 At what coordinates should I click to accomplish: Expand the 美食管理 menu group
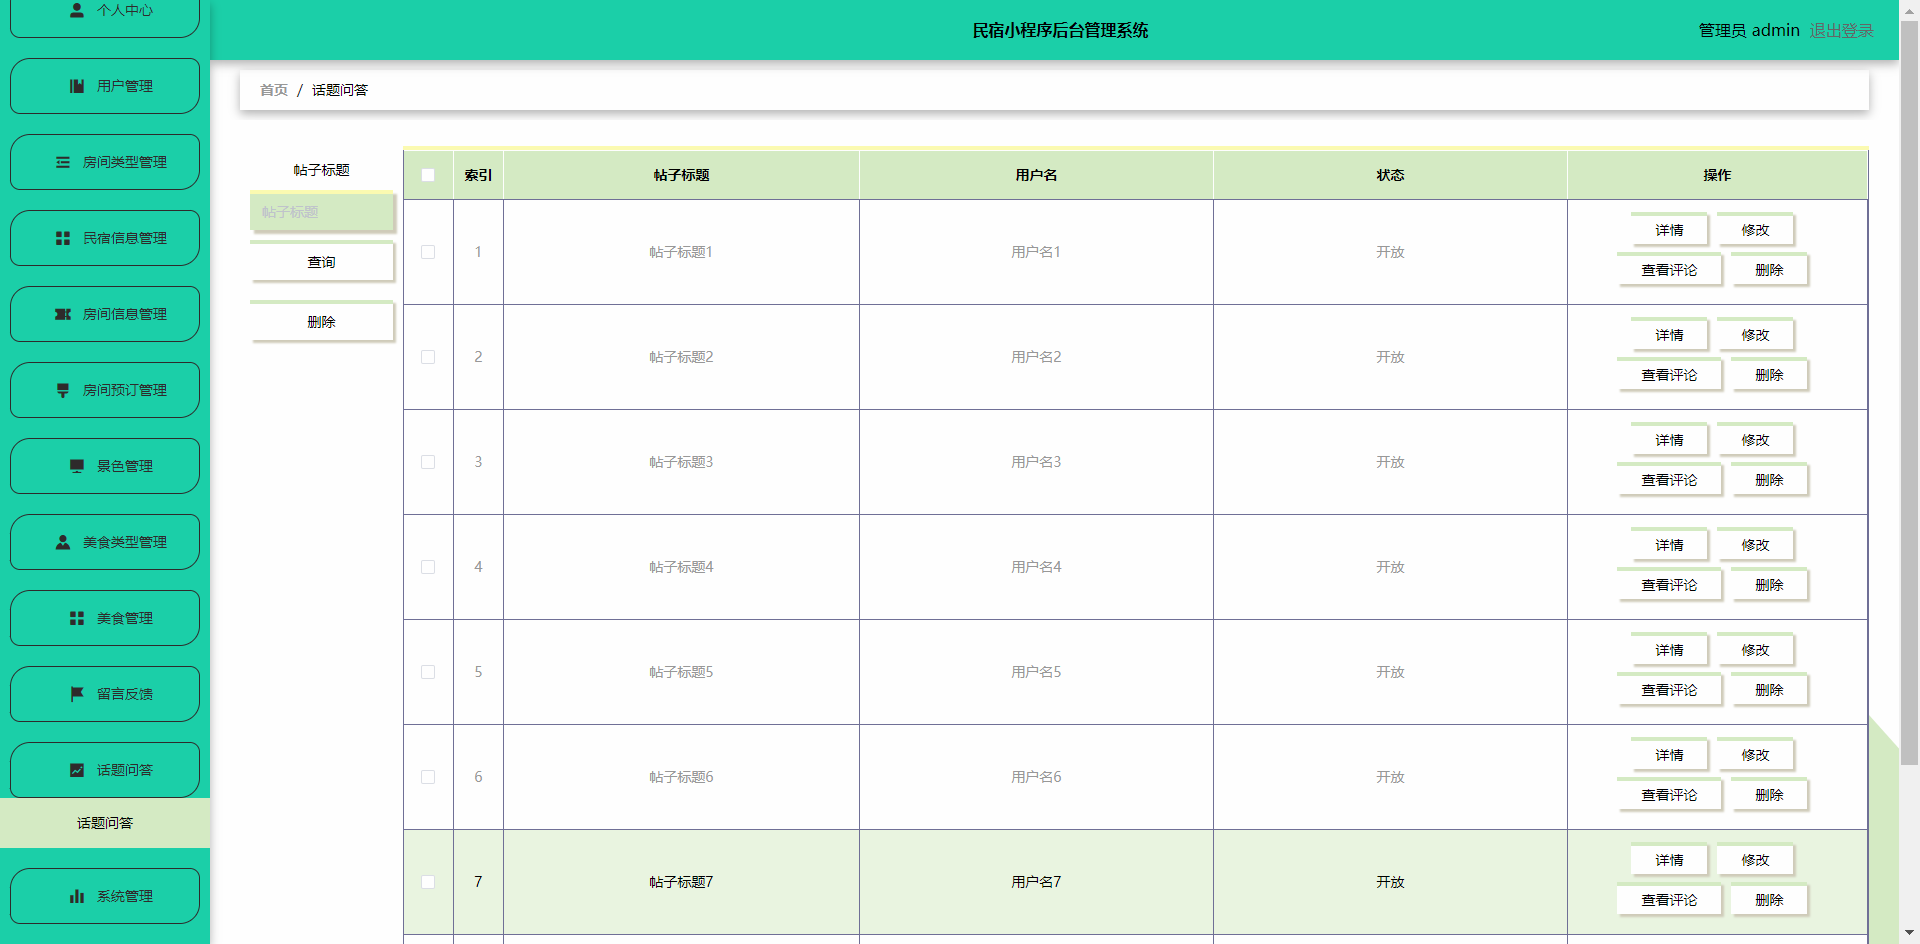click(105, 618)
